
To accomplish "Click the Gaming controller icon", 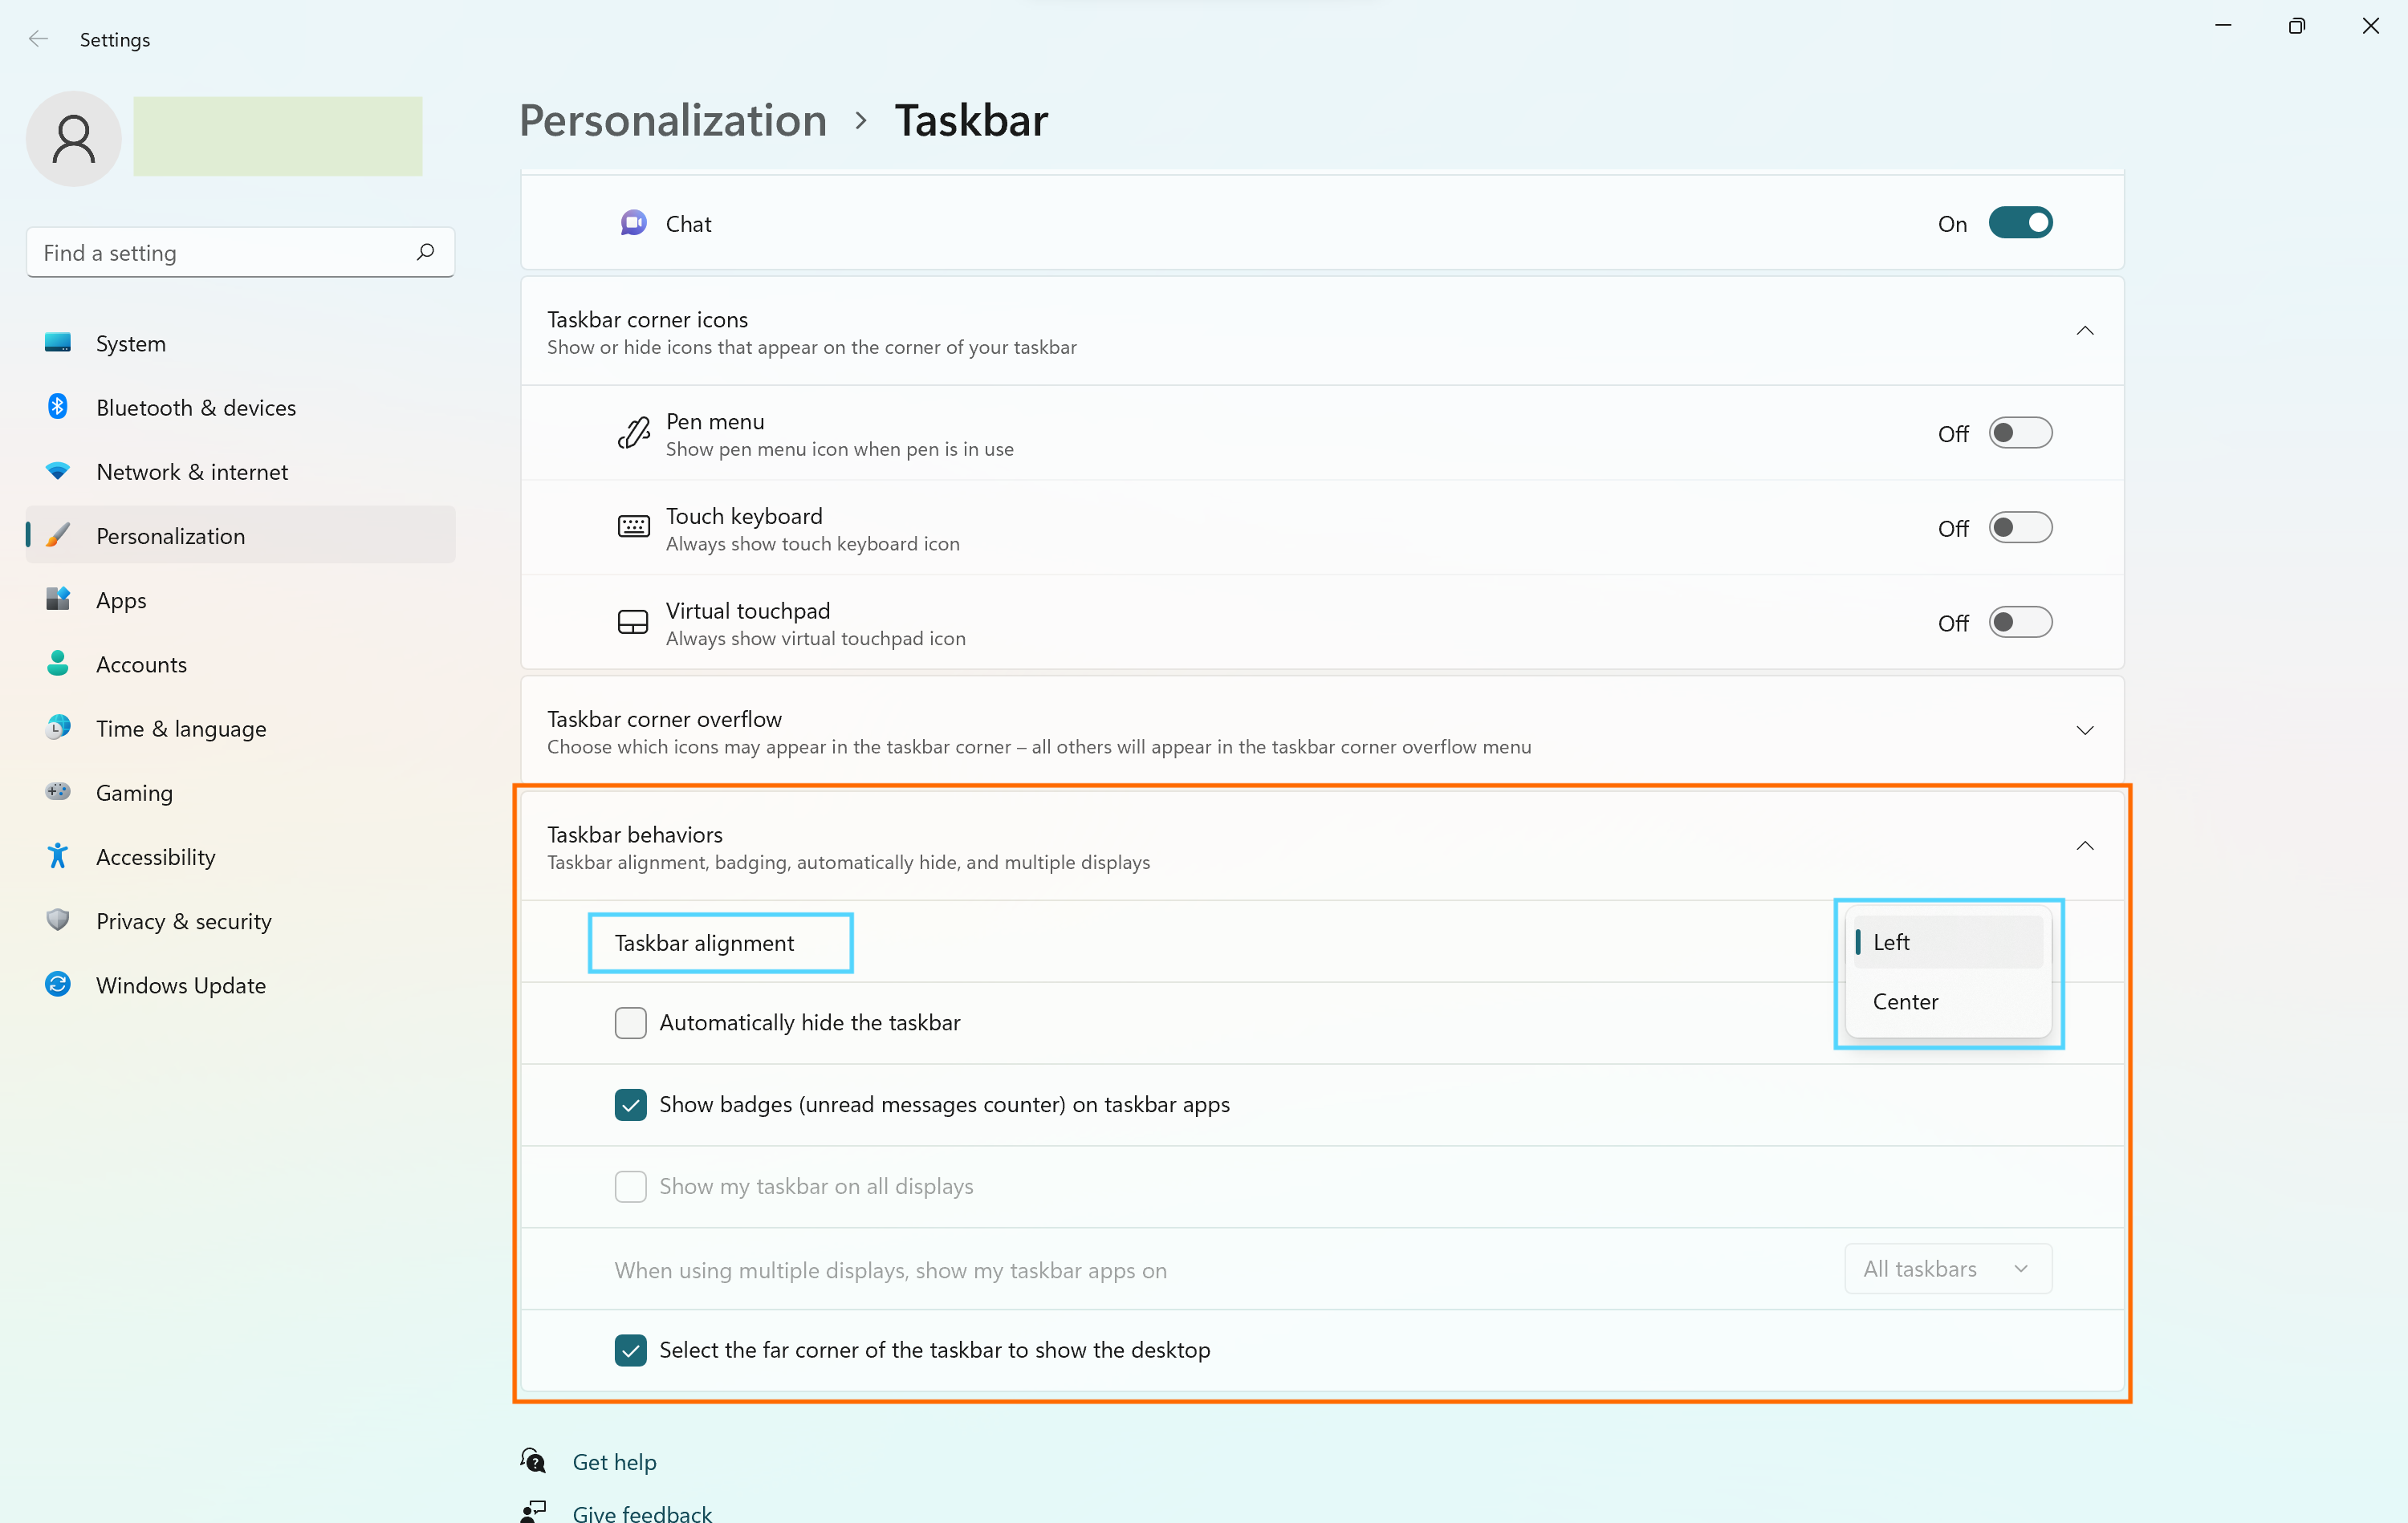I will [x=58, y=792].
